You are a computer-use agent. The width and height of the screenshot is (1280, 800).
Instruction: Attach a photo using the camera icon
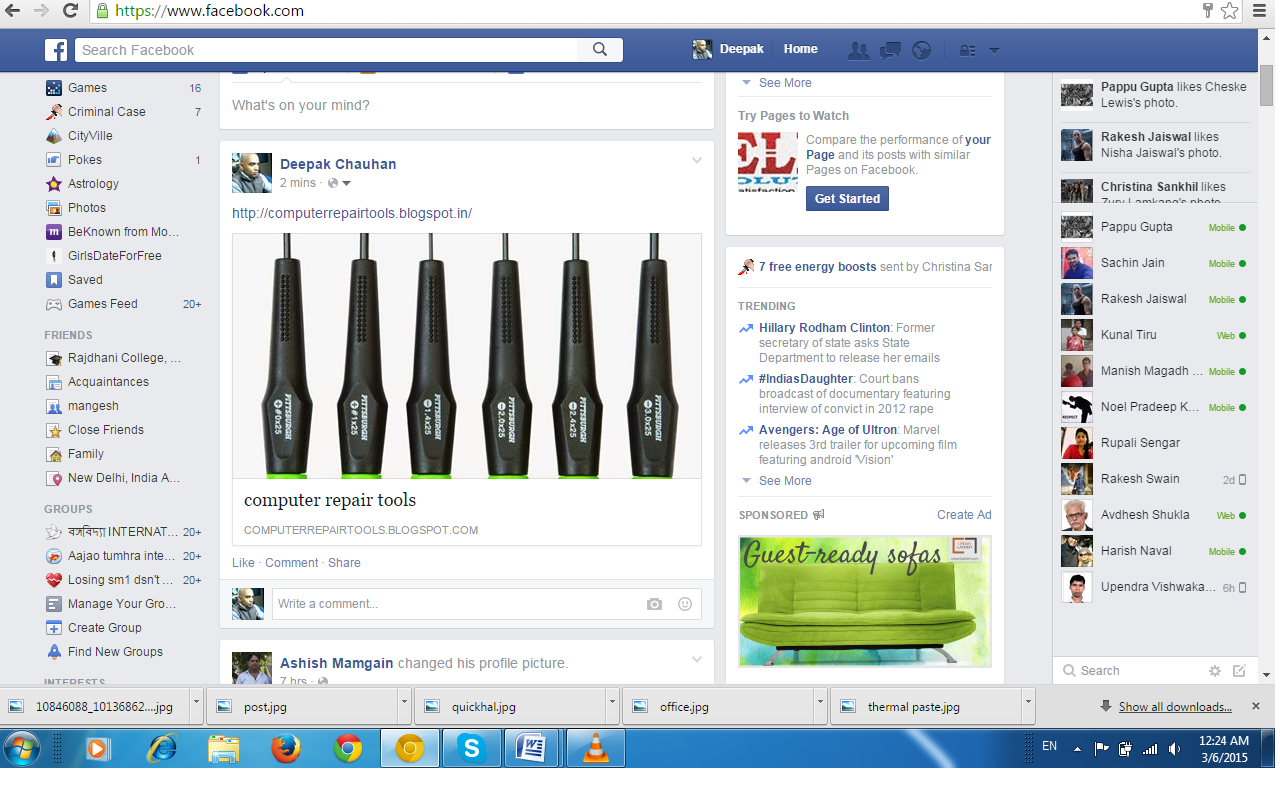pos(654,604)
